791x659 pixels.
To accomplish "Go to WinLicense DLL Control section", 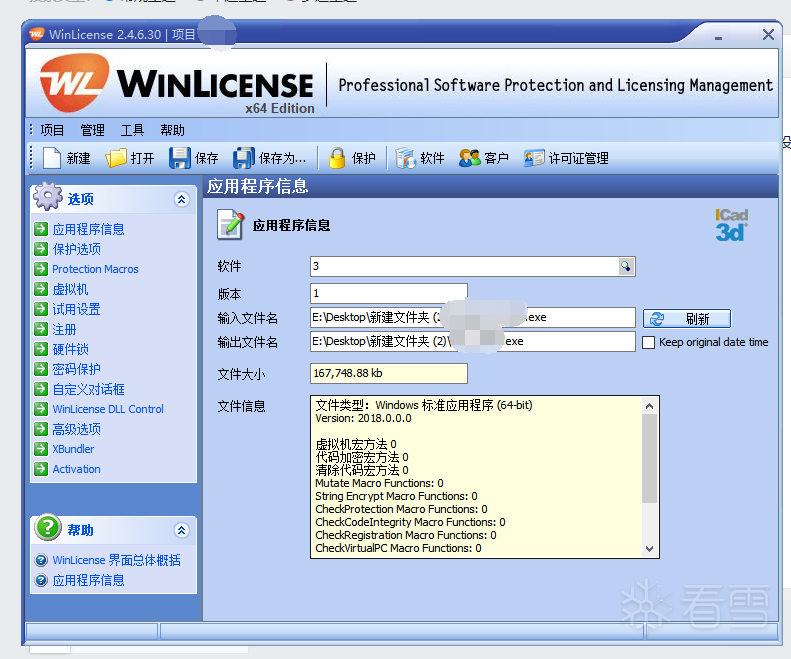I will 108,409.
